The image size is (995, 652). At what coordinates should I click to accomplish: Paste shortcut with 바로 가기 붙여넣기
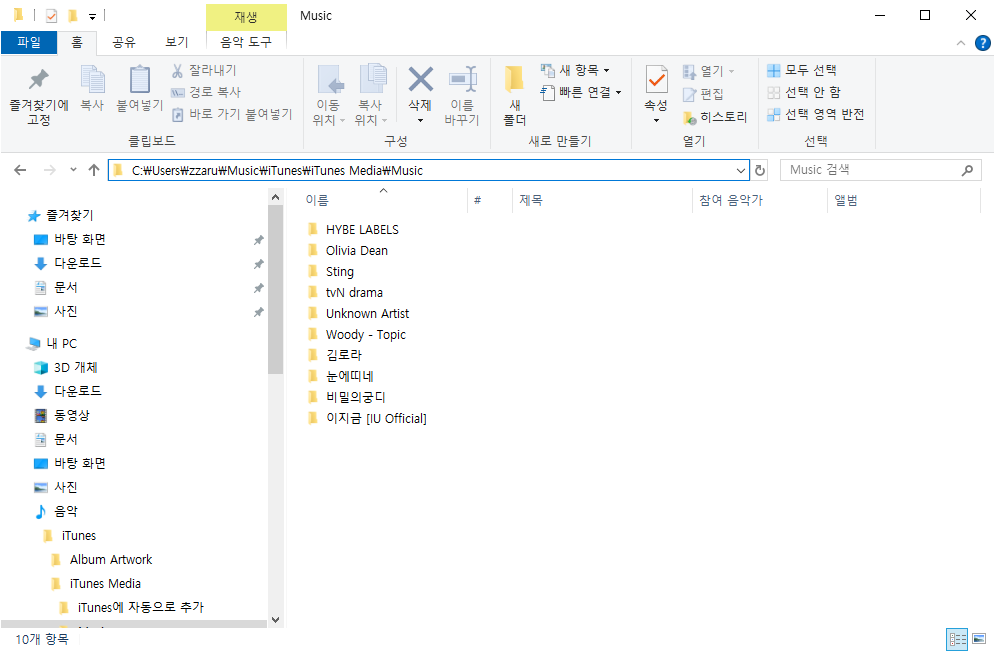pyautogui.click(x=232, y=114)
